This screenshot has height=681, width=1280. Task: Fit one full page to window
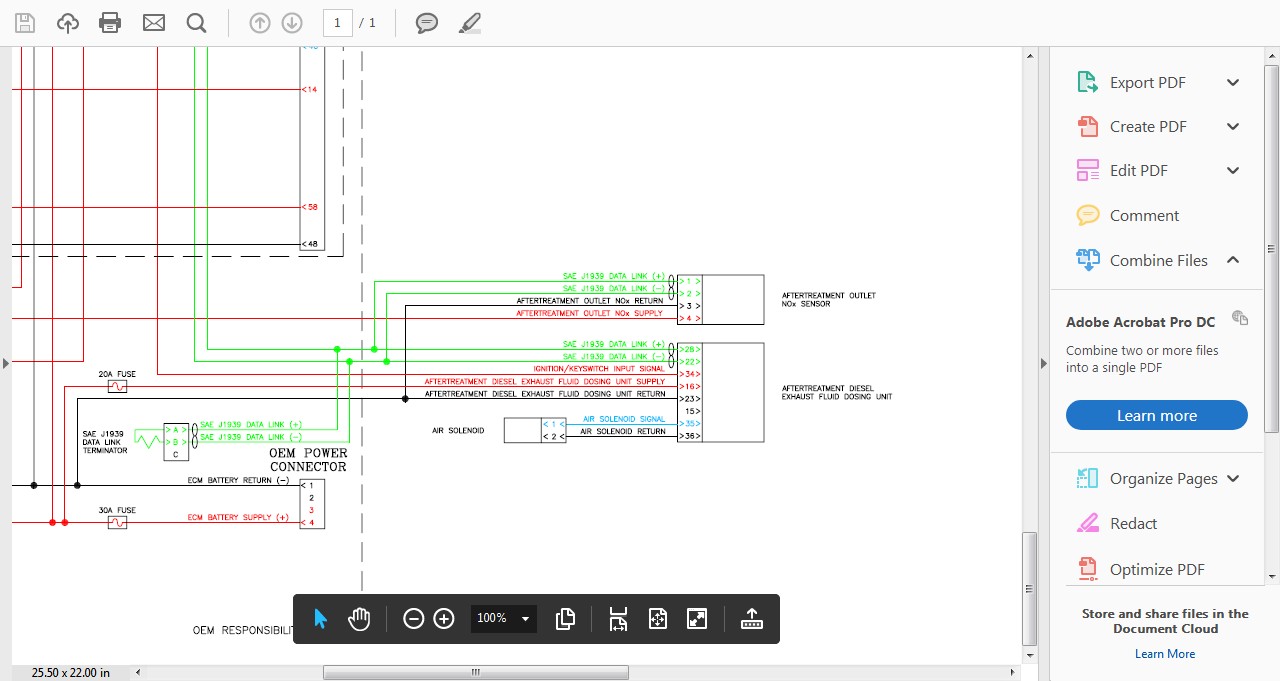[657, 619]
